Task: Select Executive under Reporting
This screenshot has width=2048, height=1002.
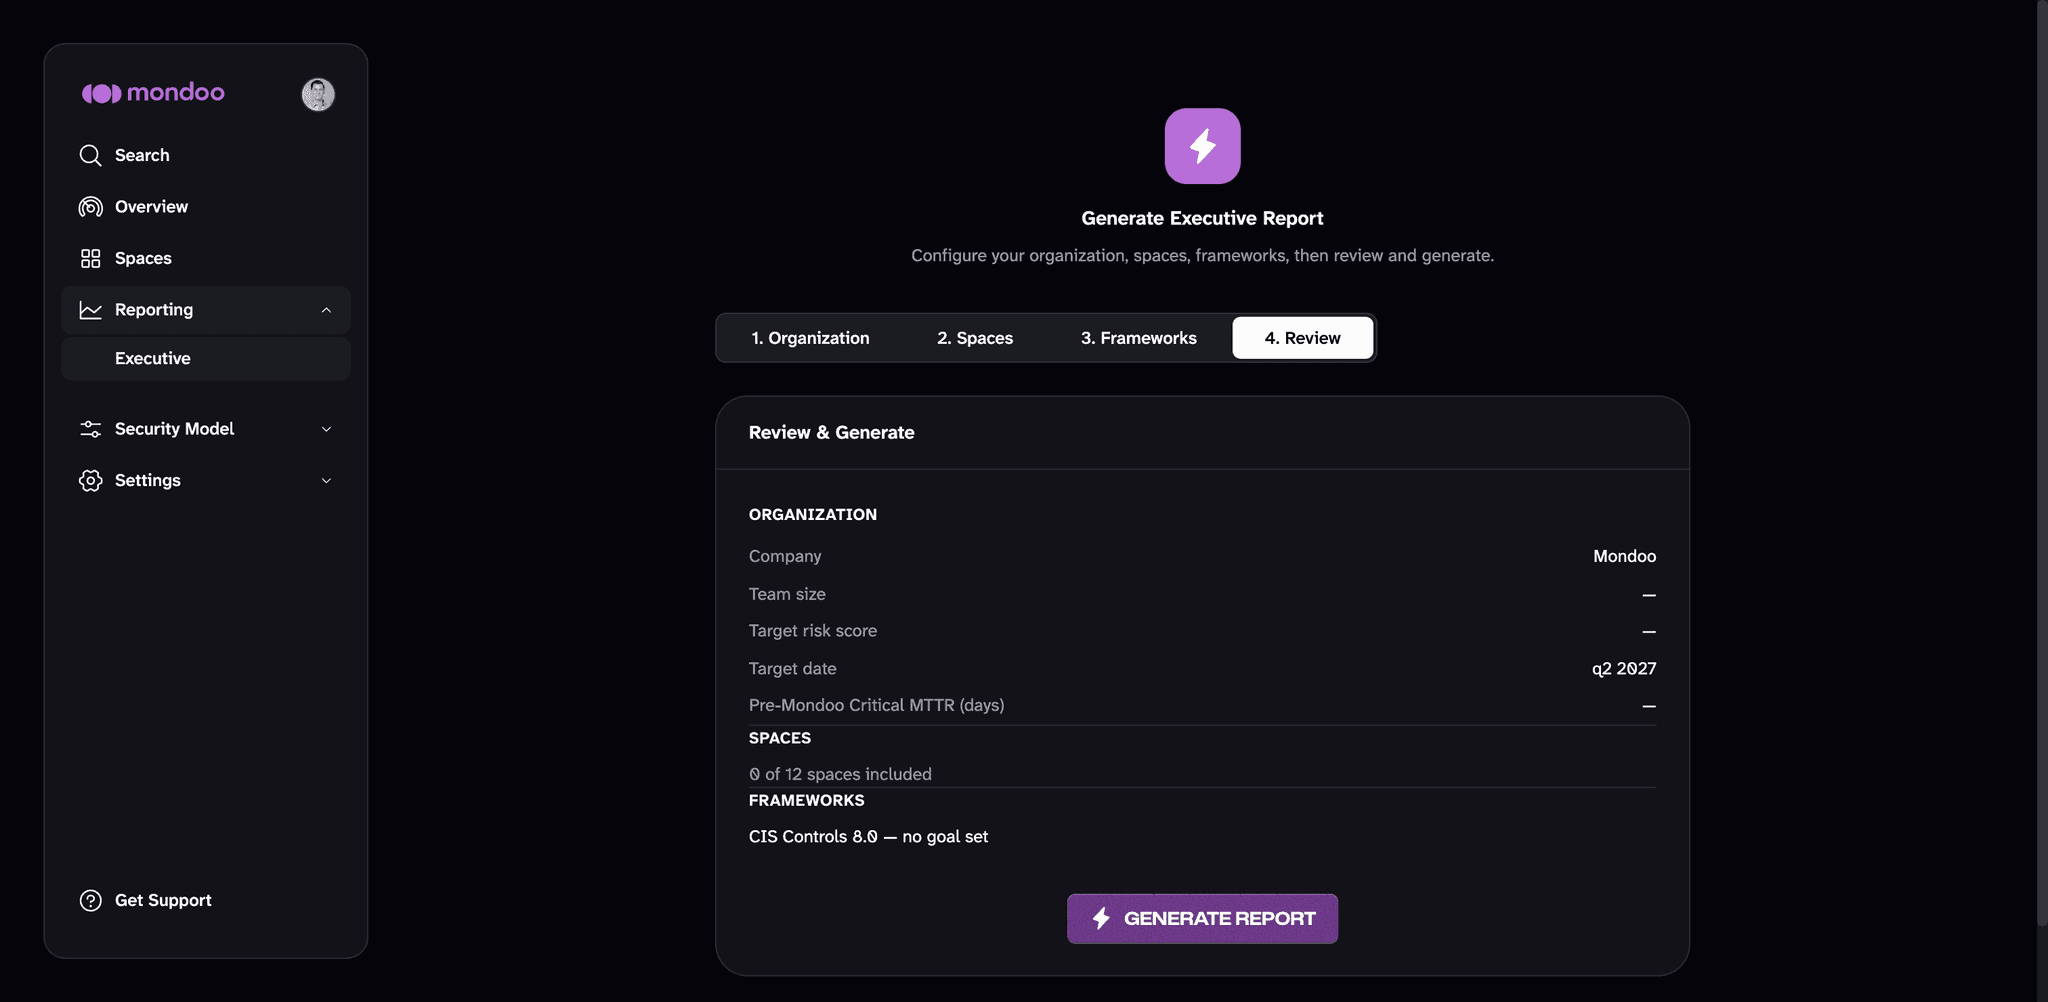Action: click(205, 359)
